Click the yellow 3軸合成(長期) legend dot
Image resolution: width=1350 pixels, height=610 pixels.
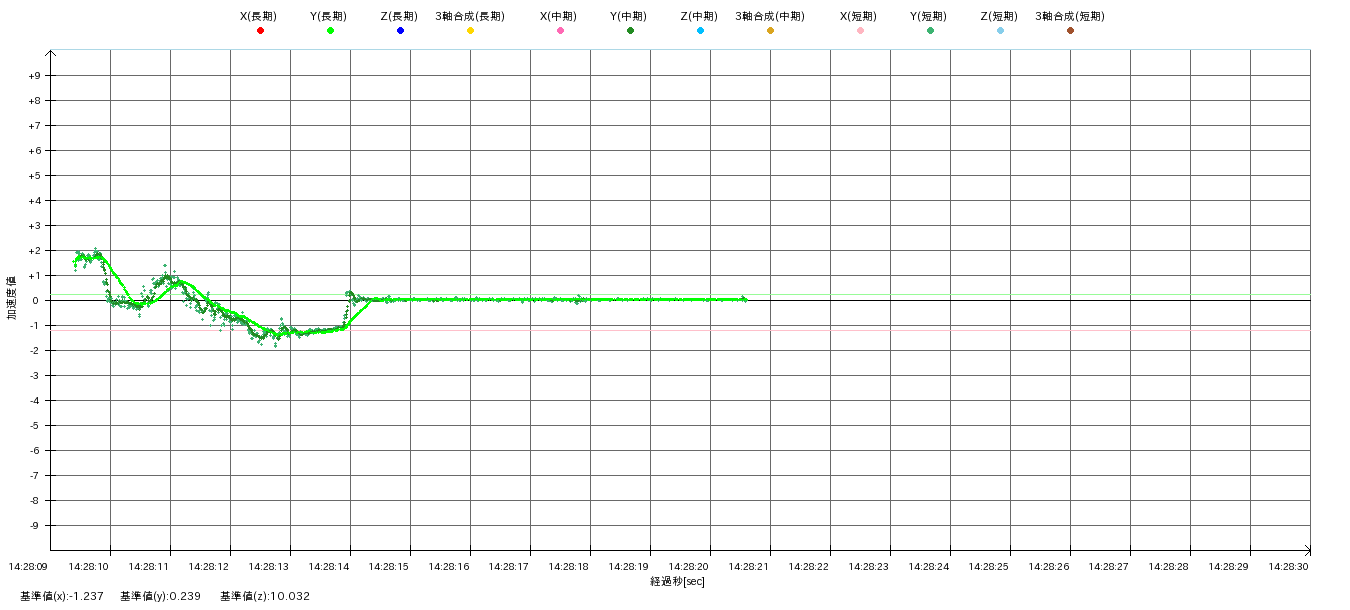point(470,31)
